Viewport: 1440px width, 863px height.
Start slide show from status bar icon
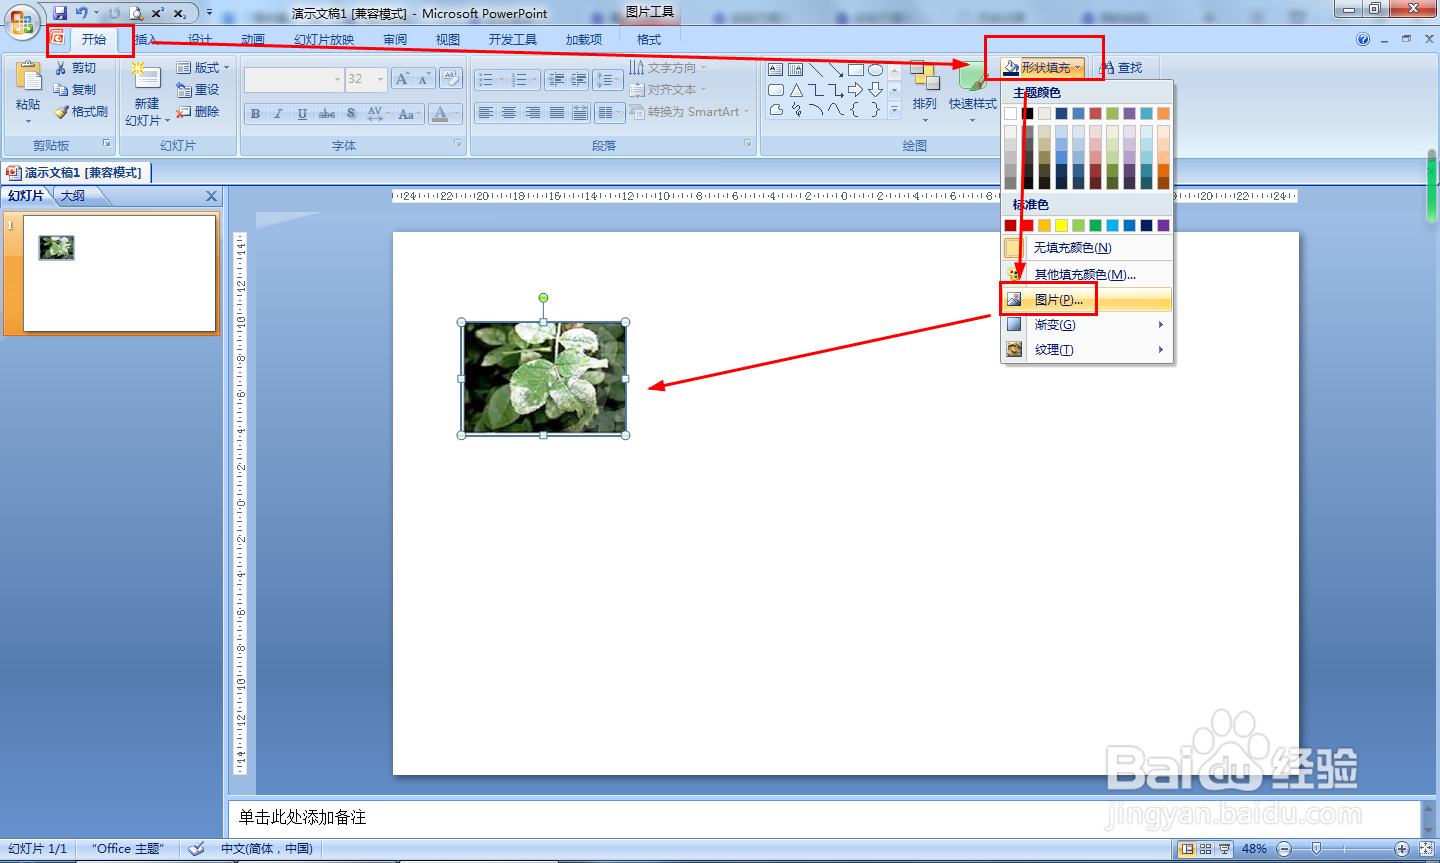(1224, 849)
